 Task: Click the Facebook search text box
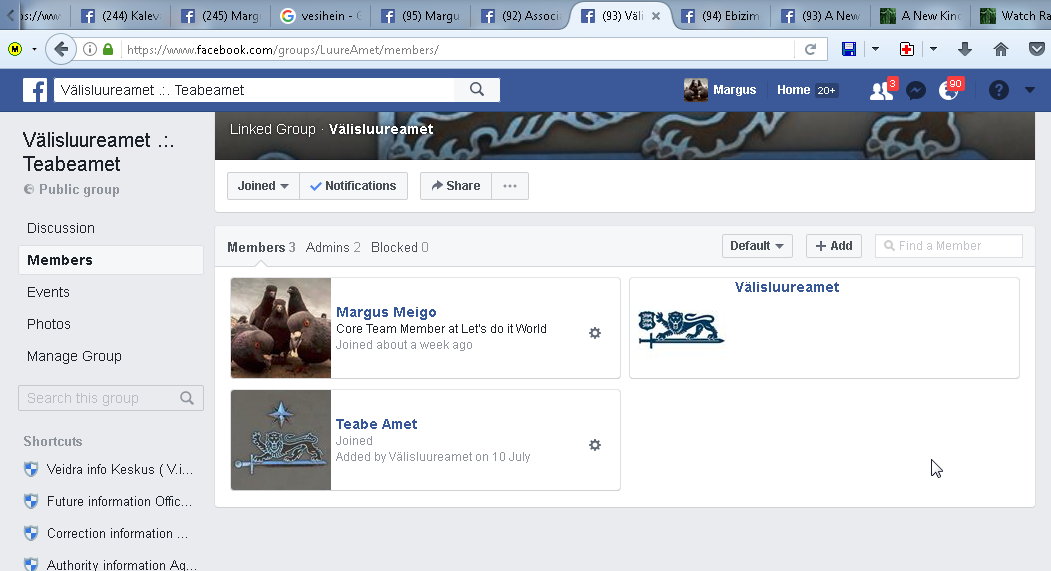click(255, 90)
